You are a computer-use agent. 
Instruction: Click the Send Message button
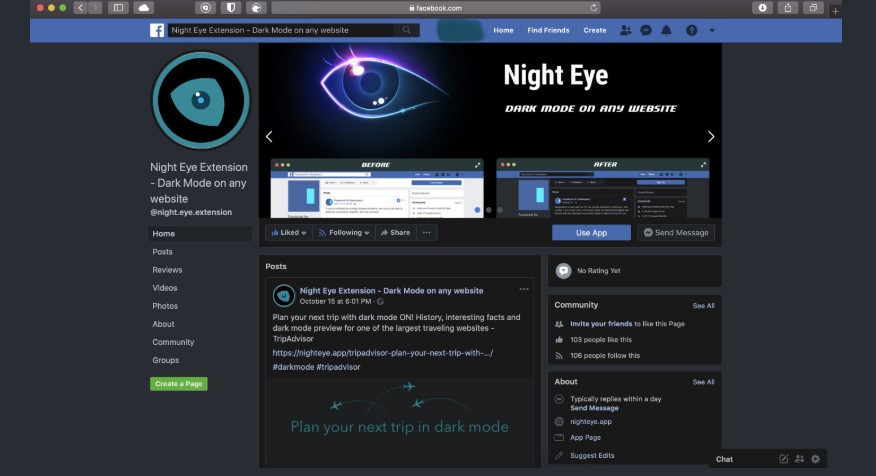click(x=676, y=232)
